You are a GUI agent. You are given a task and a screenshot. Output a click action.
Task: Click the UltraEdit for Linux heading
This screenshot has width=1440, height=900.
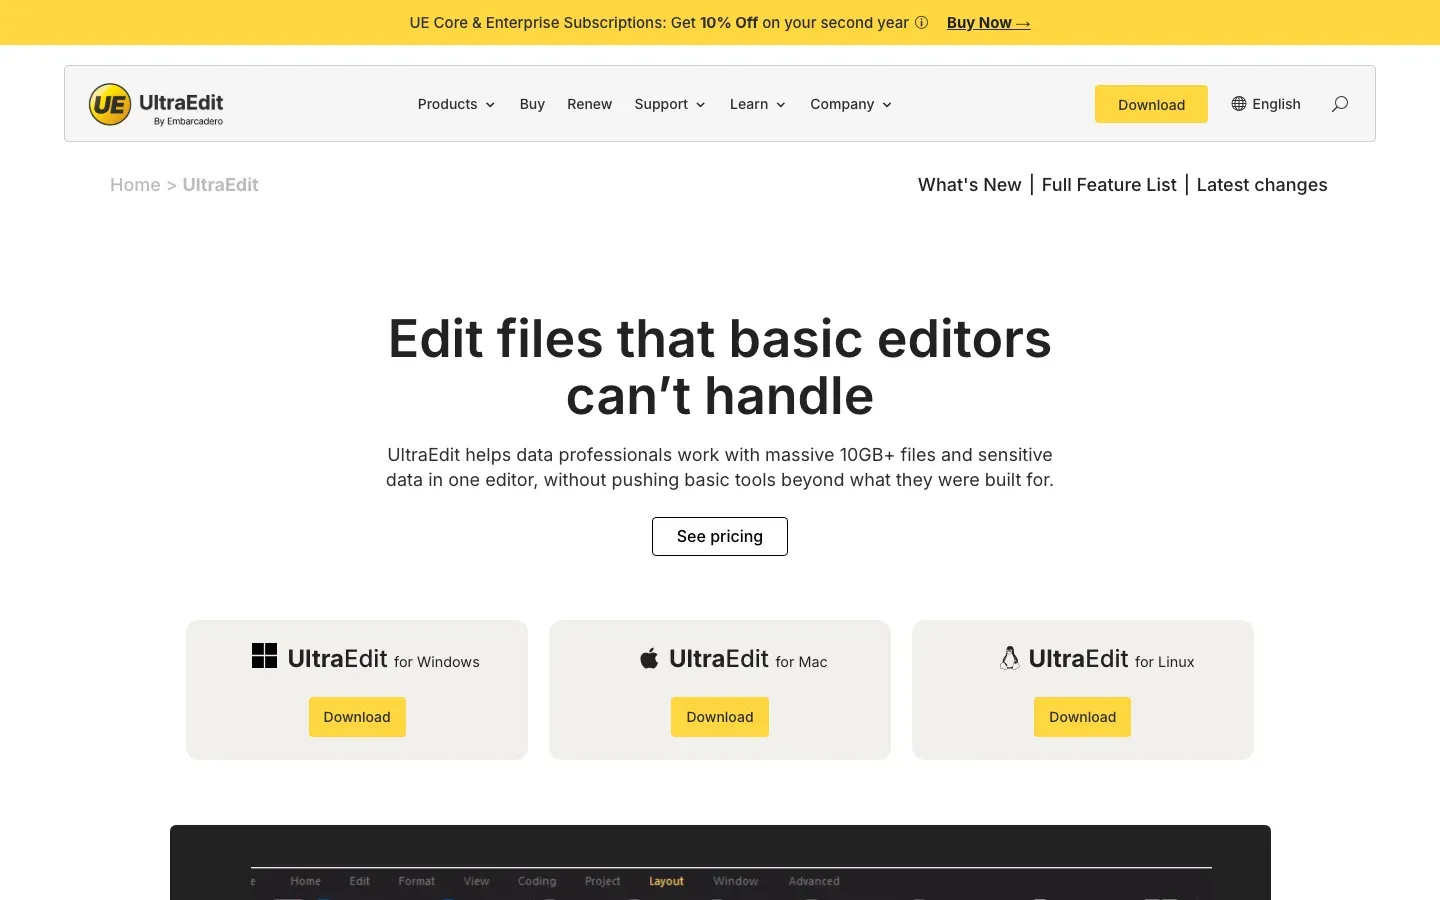pos(1111,659)
